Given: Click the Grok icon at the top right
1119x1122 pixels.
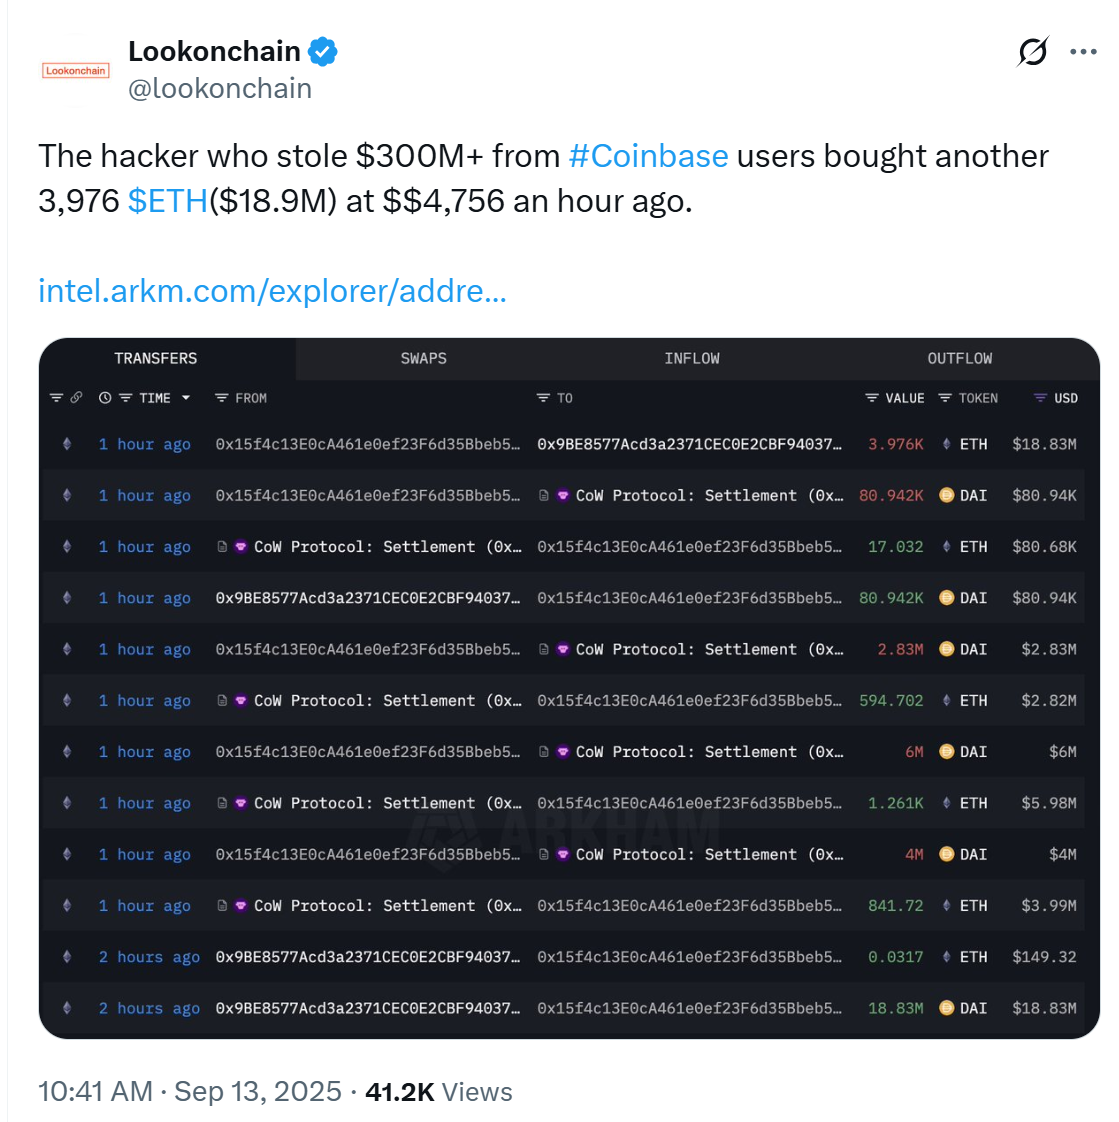Looking at the screenshot, I should point(1033,52).
